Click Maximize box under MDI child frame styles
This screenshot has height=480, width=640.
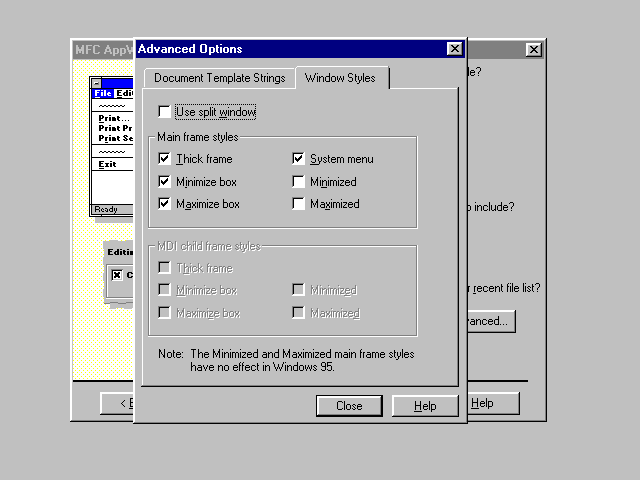[x=165, y=313]
